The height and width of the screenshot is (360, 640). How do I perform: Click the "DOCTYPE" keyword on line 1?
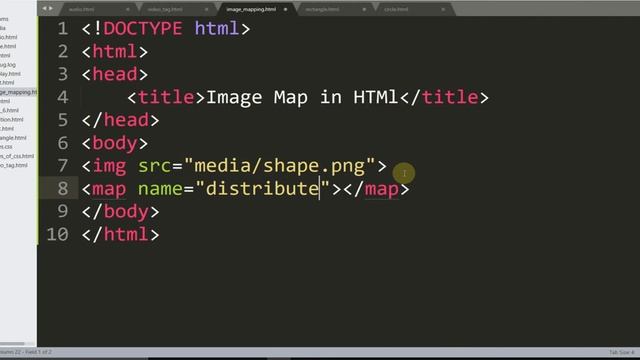point(143,29)
